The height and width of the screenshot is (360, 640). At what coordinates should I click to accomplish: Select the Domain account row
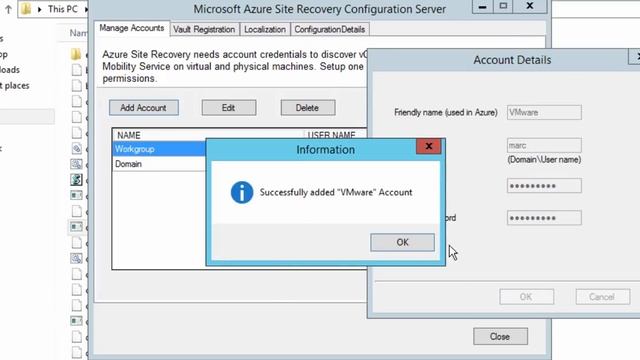[159, 164]
